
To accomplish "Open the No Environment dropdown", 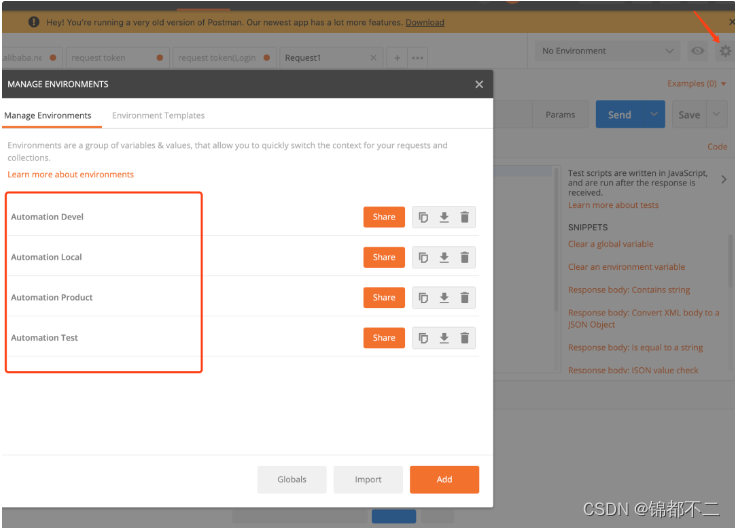I will (608, 51).
